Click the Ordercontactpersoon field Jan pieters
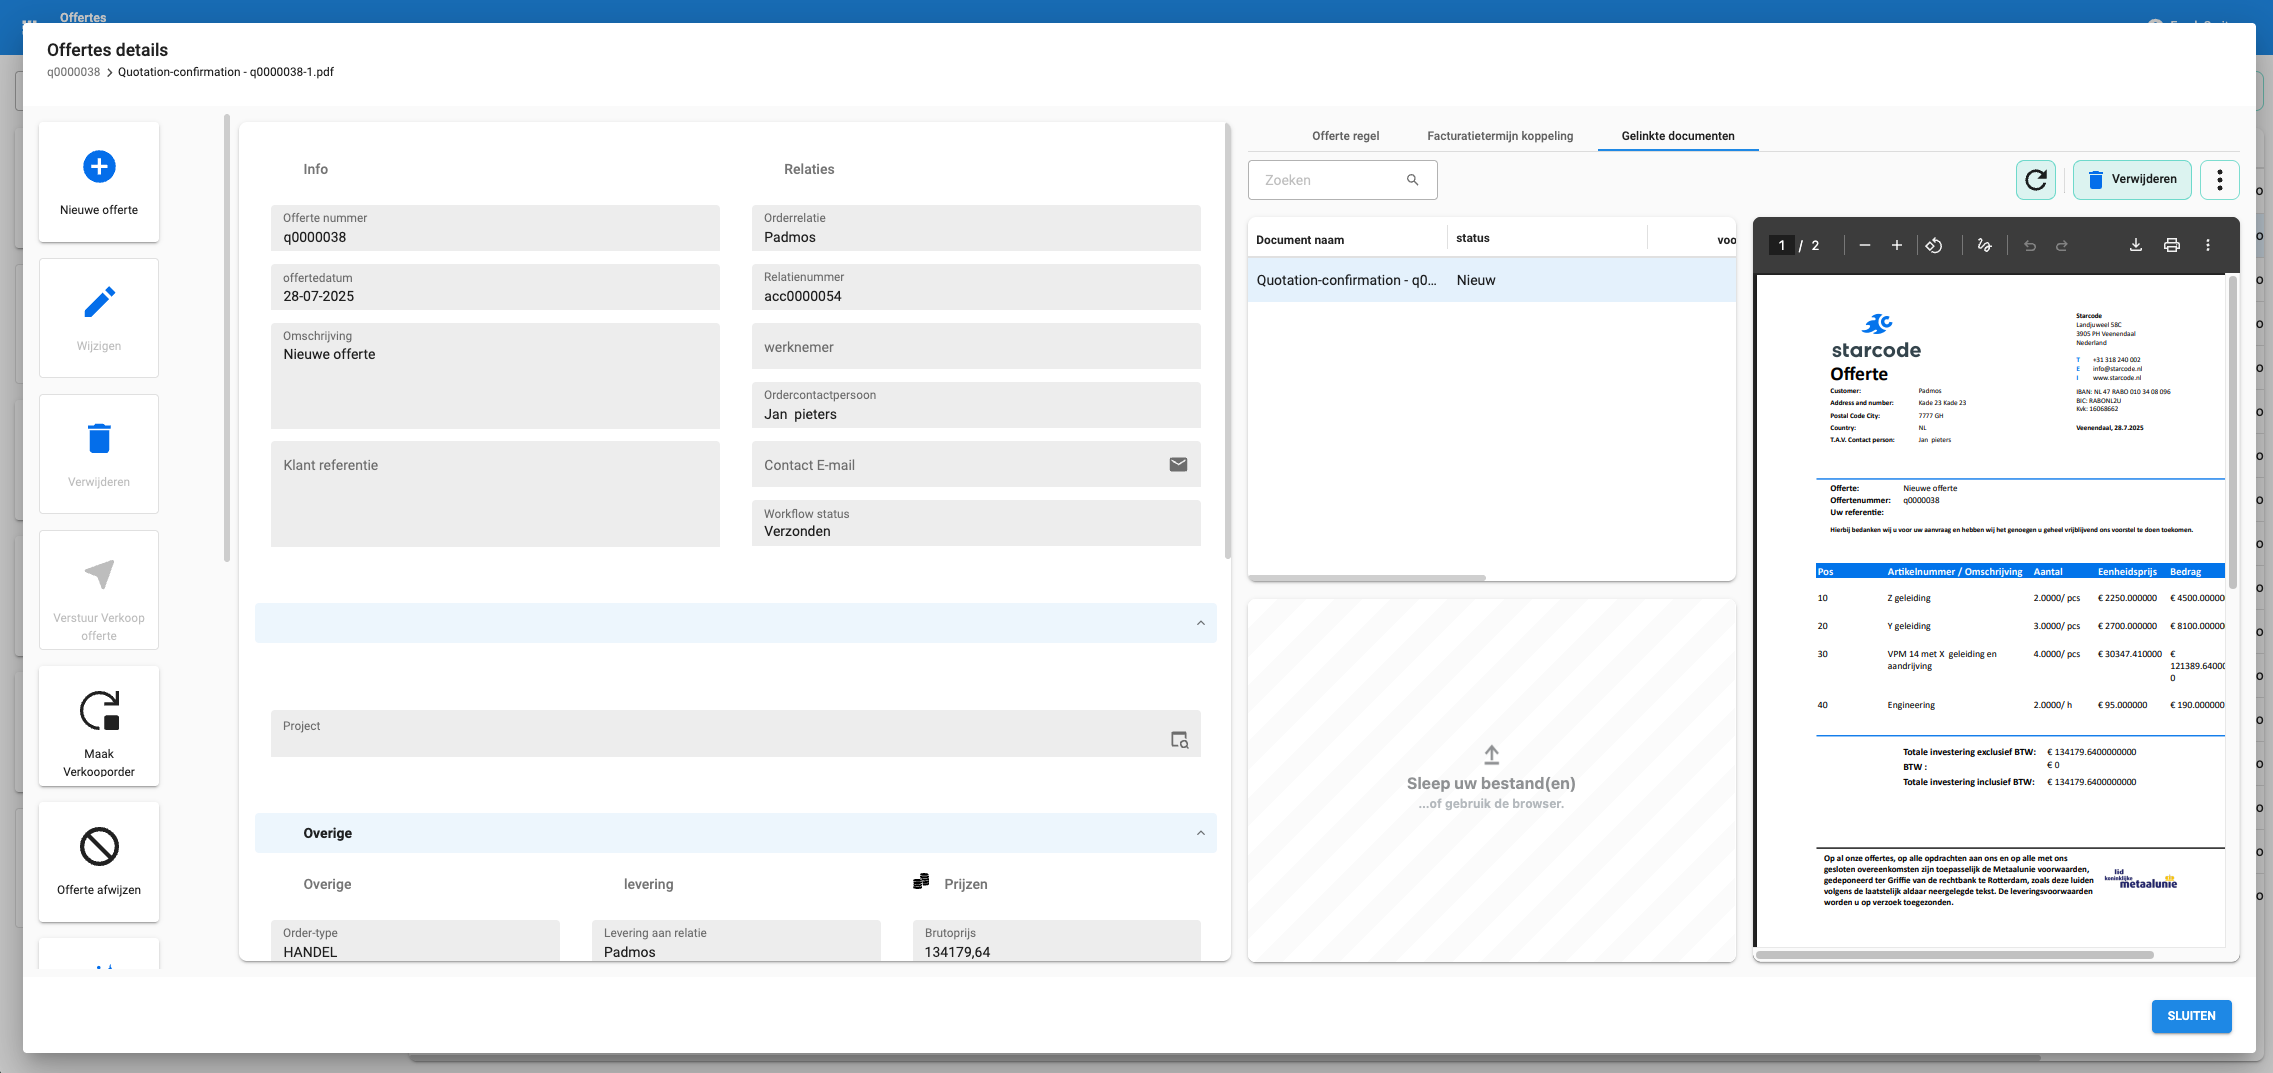 [x=975, y=405]
